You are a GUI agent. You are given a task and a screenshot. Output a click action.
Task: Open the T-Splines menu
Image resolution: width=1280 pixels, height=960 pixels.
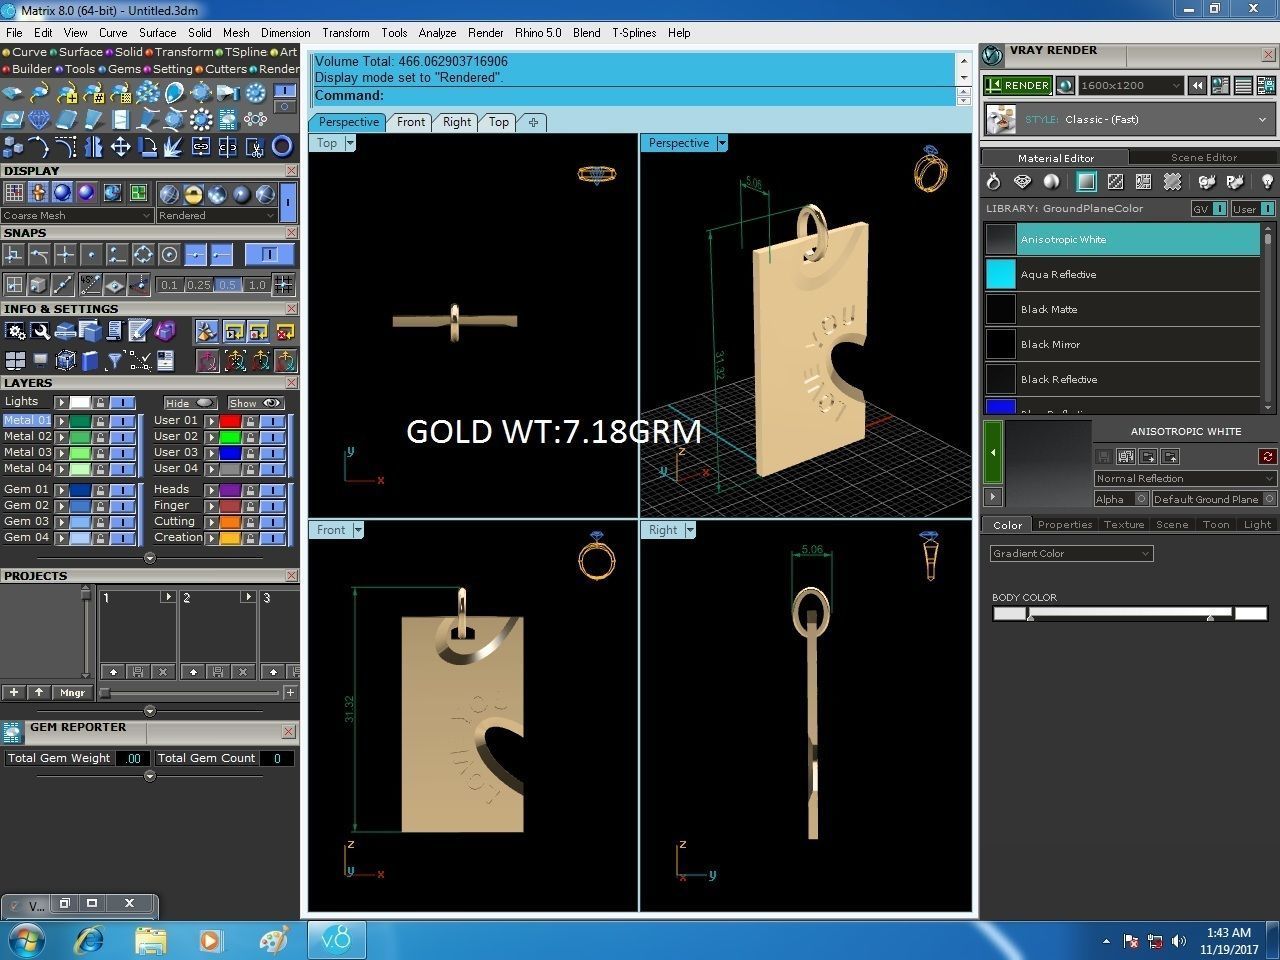click(x=634, y=33)
